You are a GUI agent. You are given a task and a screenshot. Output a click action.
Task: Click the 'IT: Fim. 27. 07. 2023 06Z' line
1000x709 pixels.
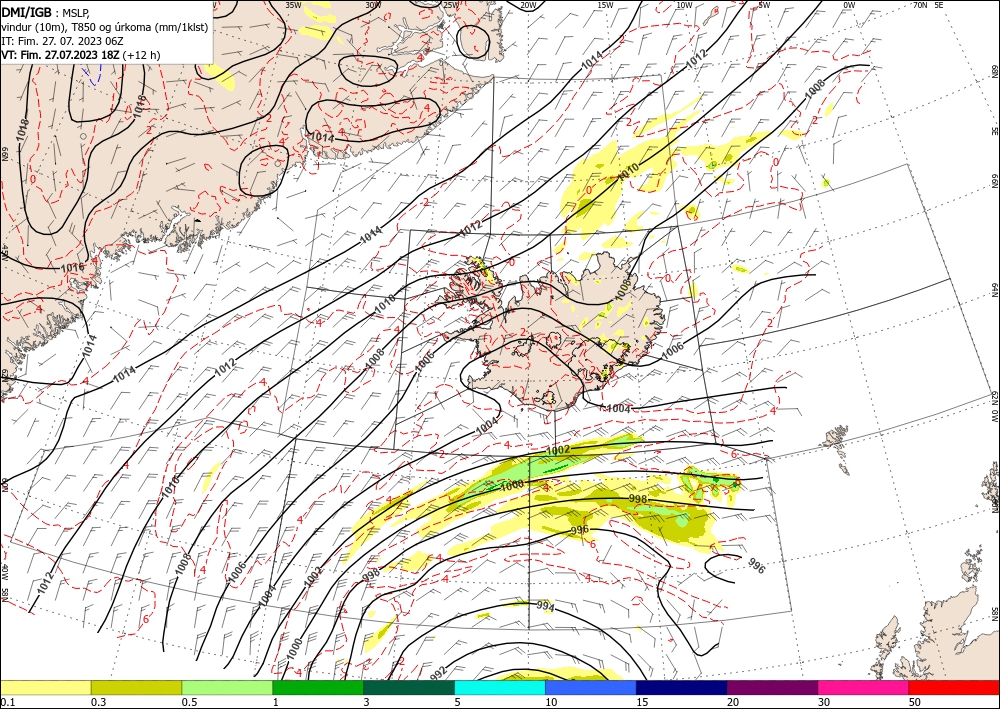click(62, 41)
